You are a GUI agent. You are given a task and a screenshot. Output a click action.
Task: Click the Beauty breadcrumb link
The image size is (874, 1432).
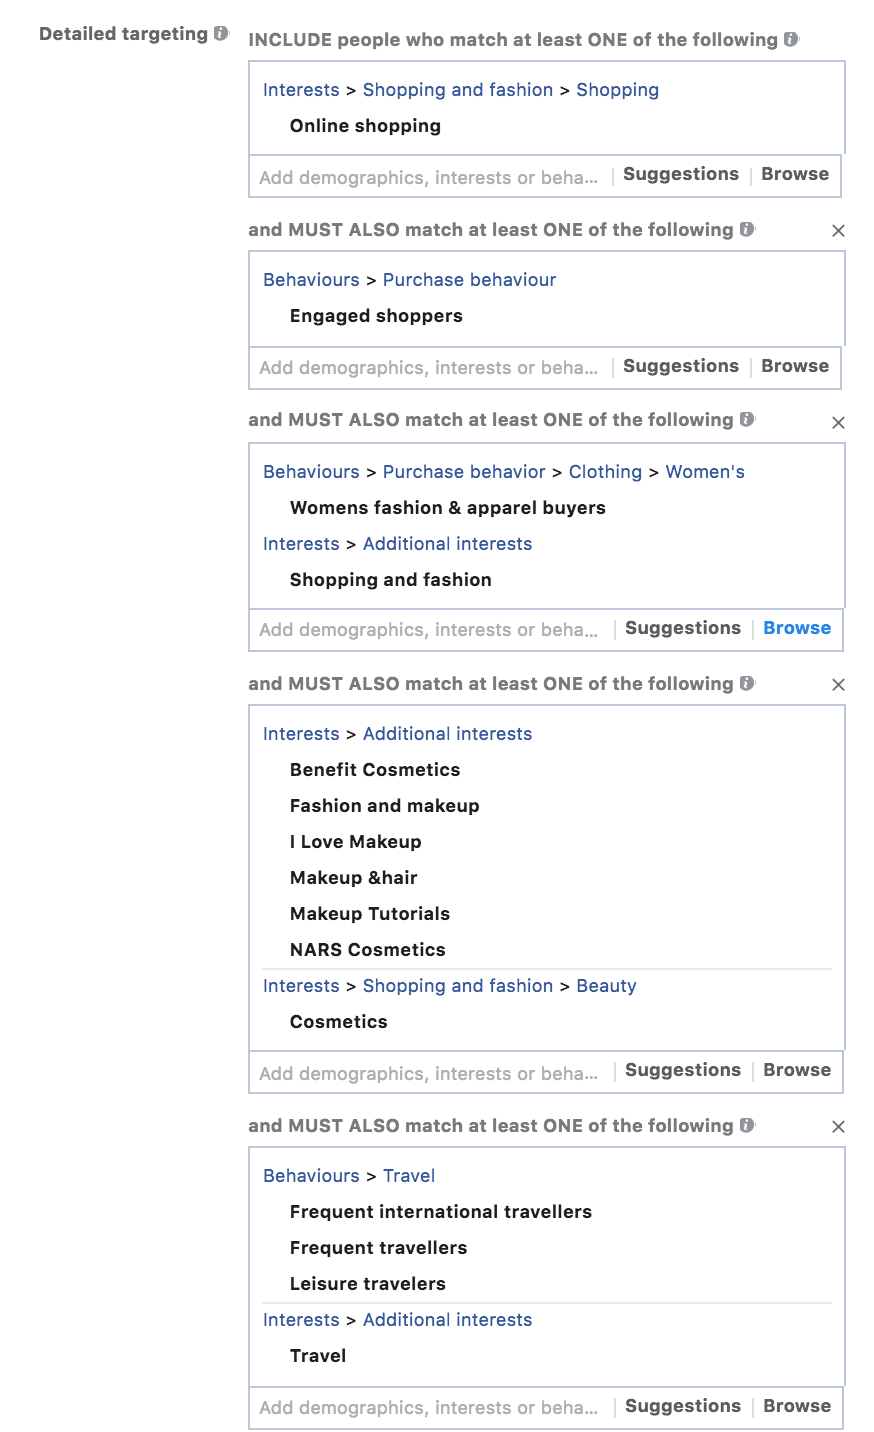(x=606, y=986)
